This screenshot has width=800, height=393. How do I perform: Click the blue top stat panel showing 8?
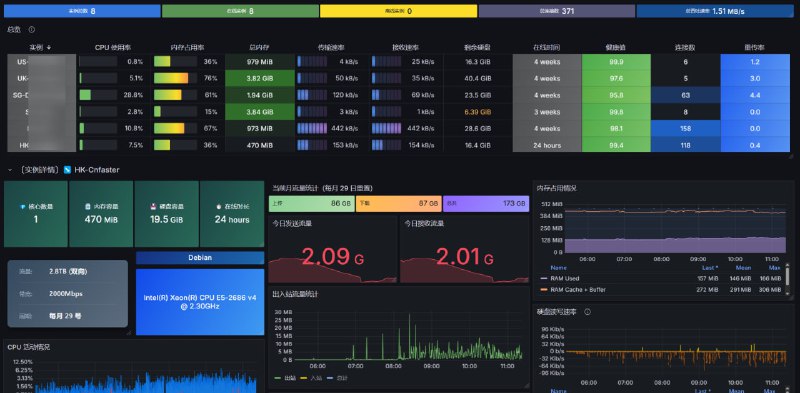coord(81,11)
